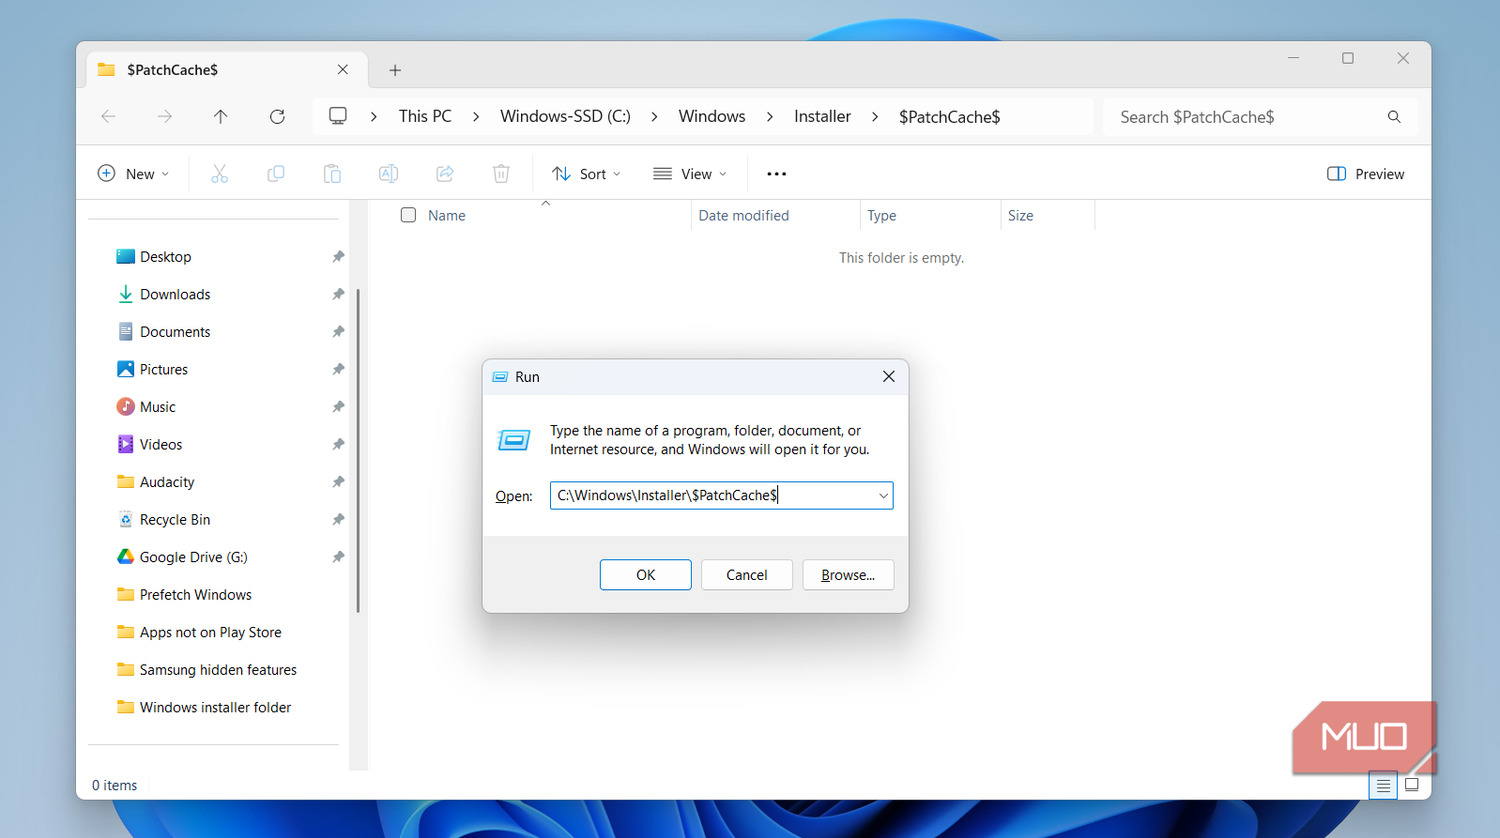Viewport: 1500px width, 838px height.
Task: Refresh the $PatchCache$ folder view
Action: pos(277,117)
